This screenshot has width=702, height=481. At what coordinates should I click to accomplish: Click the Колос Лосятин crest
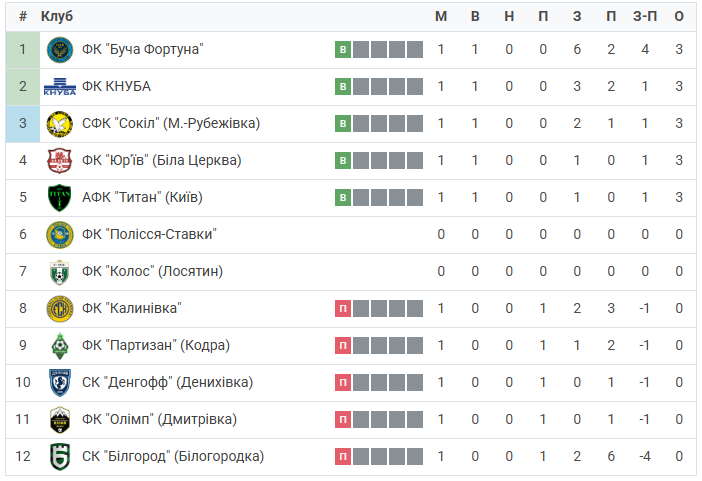[60, 272]
